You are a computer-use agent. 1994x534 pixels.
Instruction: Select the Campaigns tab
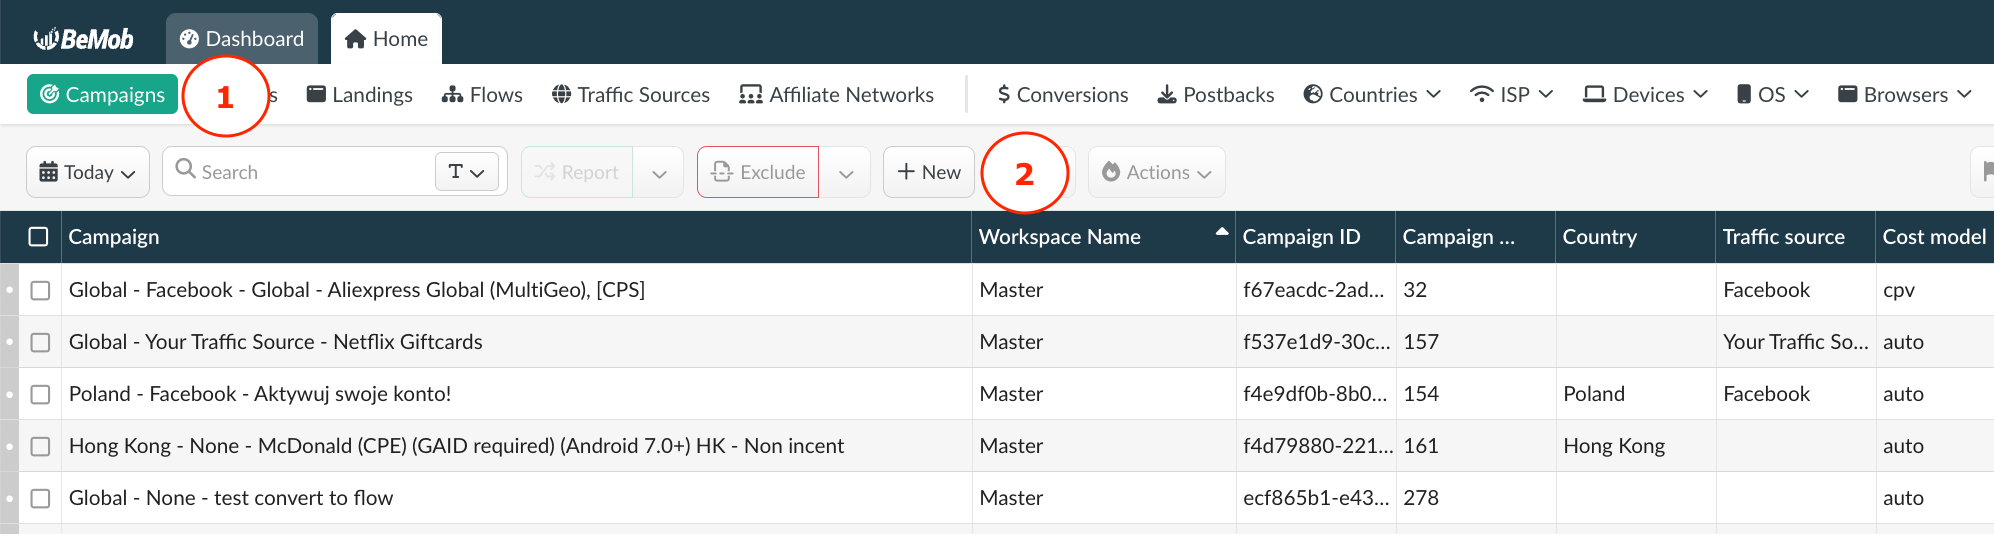coord(102,95)
